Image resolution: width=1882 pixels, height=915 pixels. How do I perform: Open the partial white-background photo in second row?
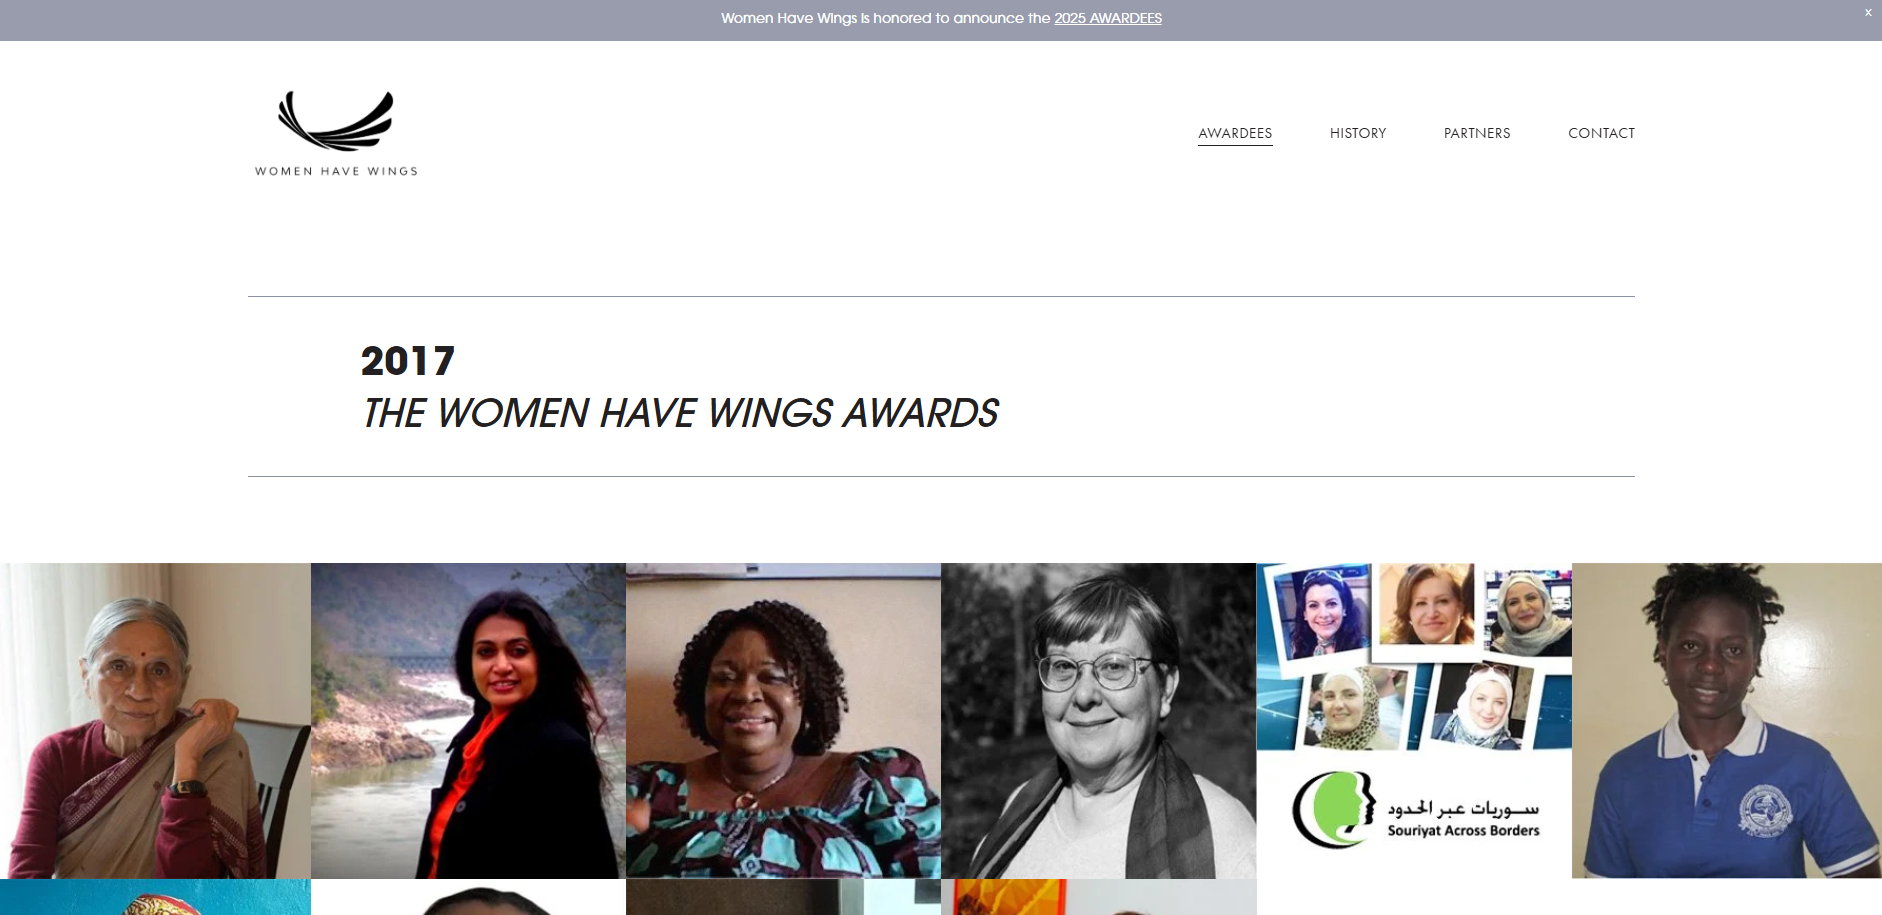pos(468,897)
